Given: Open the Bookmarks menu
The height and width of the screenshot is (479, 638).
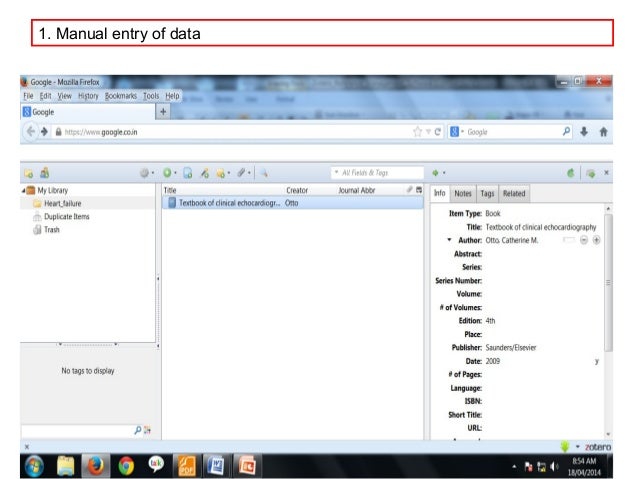Looking at the screenshot, I should point(121,96).
